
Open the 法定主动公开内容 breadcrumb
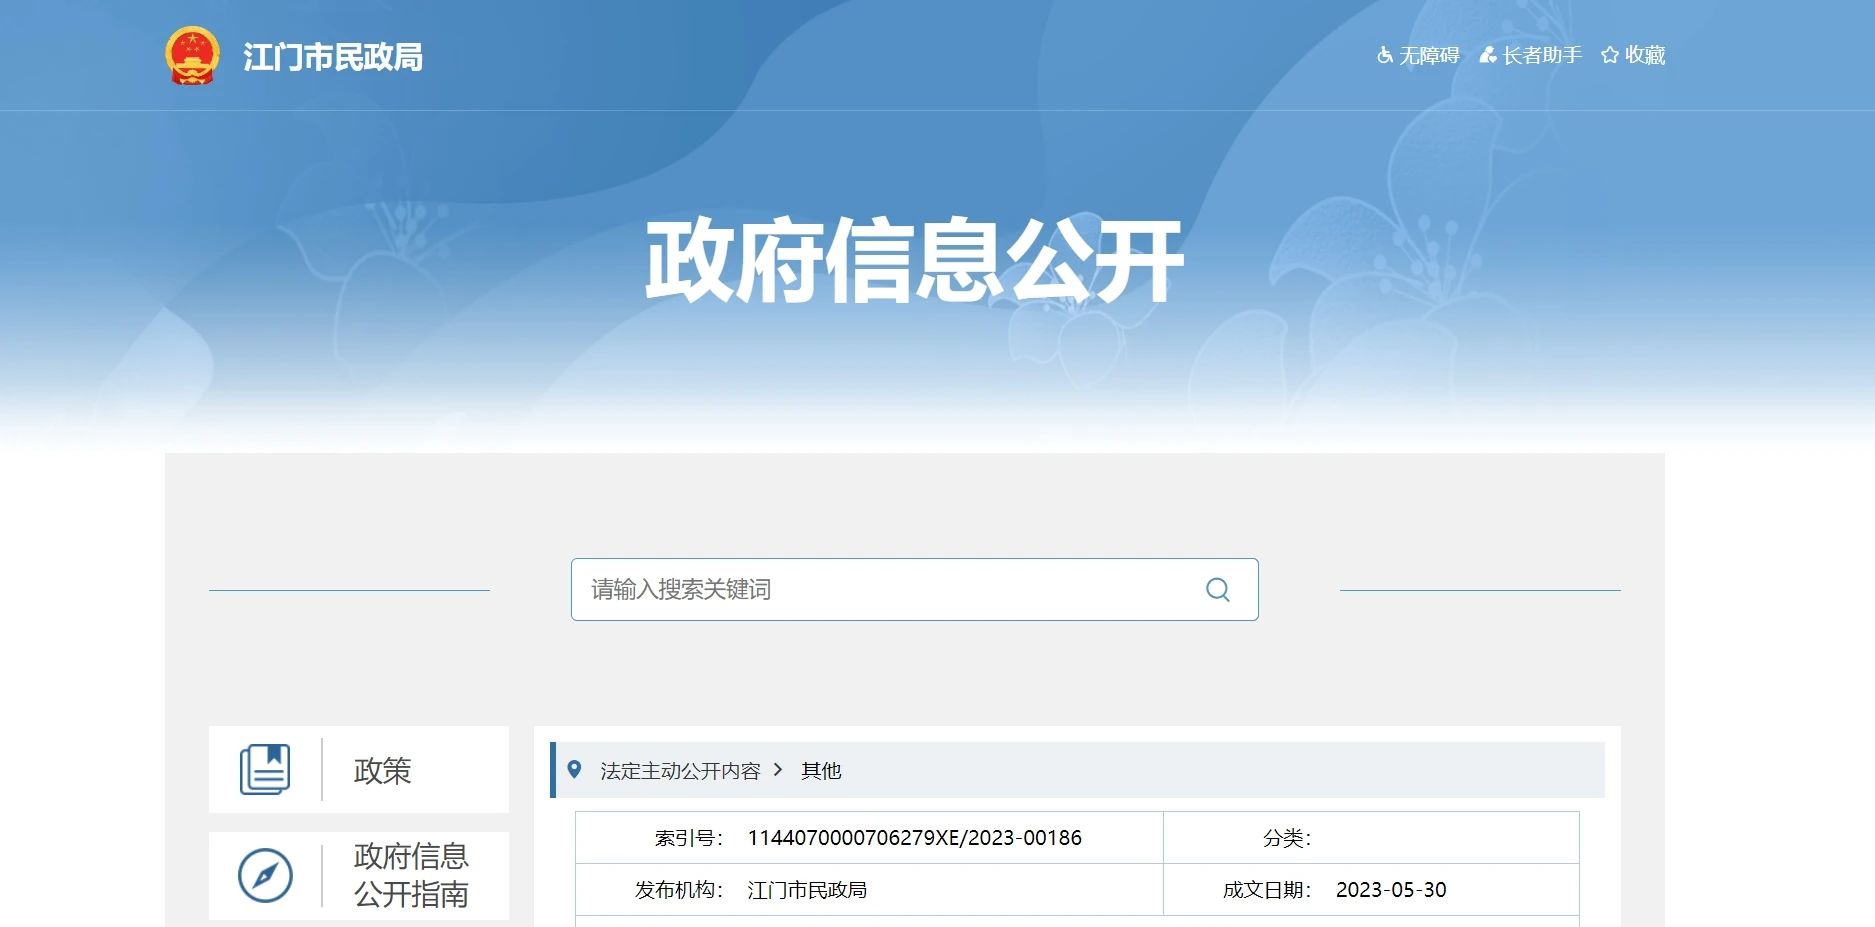click(680, 771)
